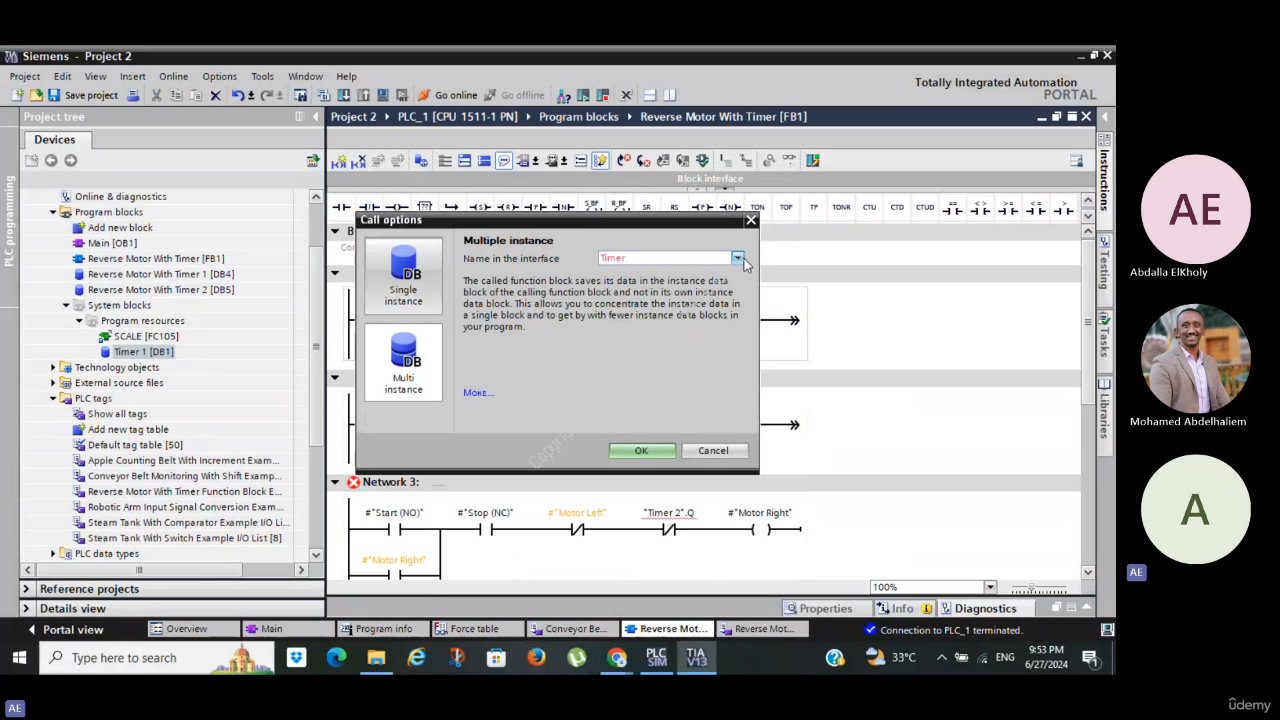Expand the Technology objects node
The width and height of the screenshot is (1280, 720).
pyautogui.click(x=53, y=367)
